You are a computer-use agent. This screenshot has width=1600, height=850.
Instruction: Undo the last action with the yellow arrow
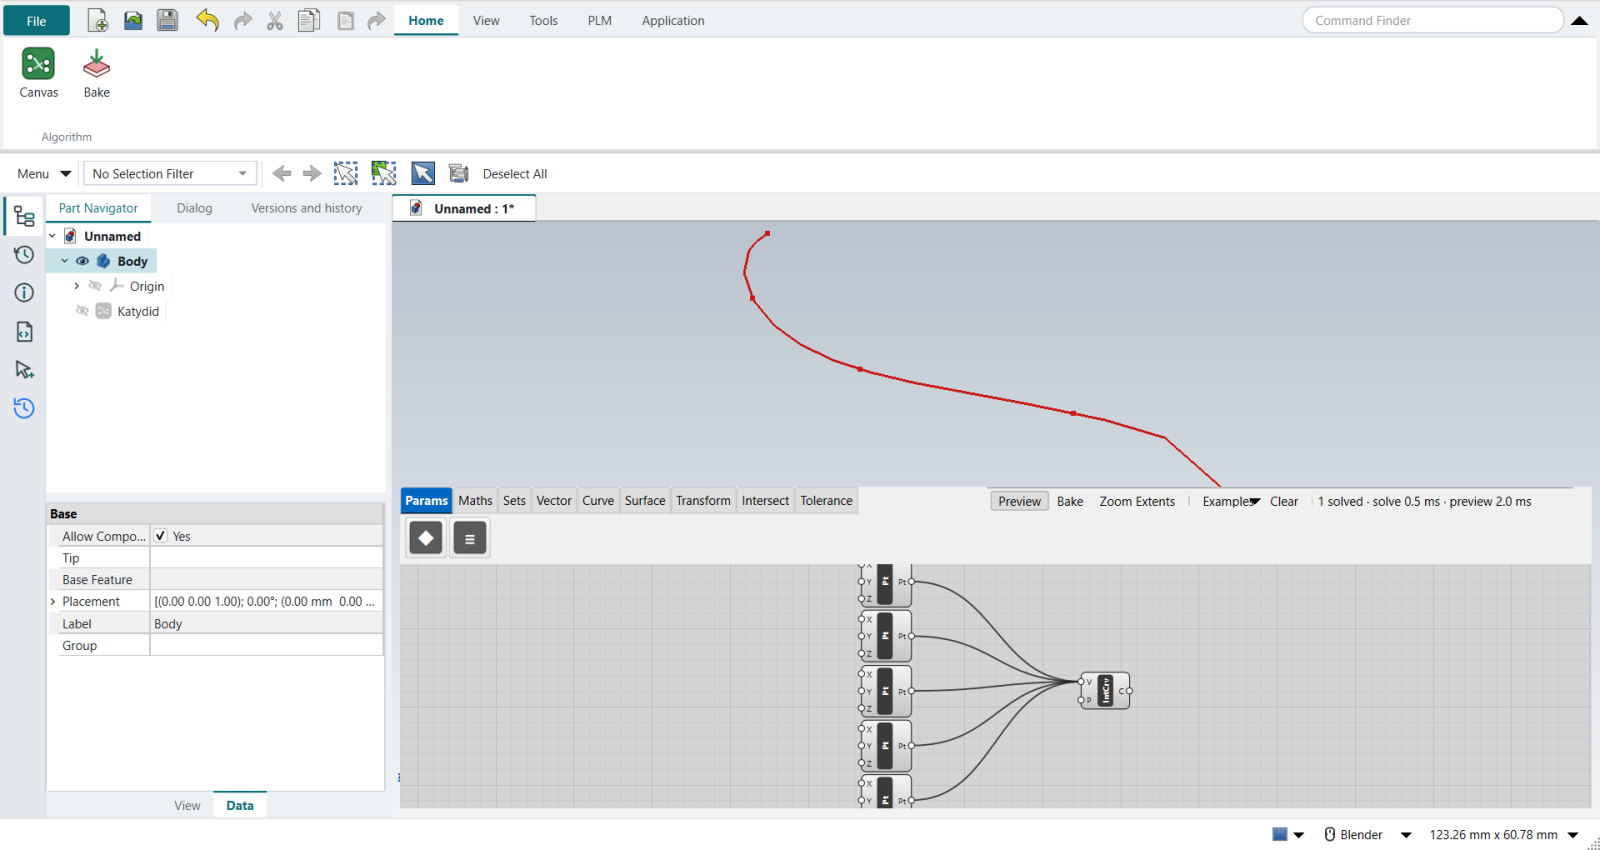207,20
